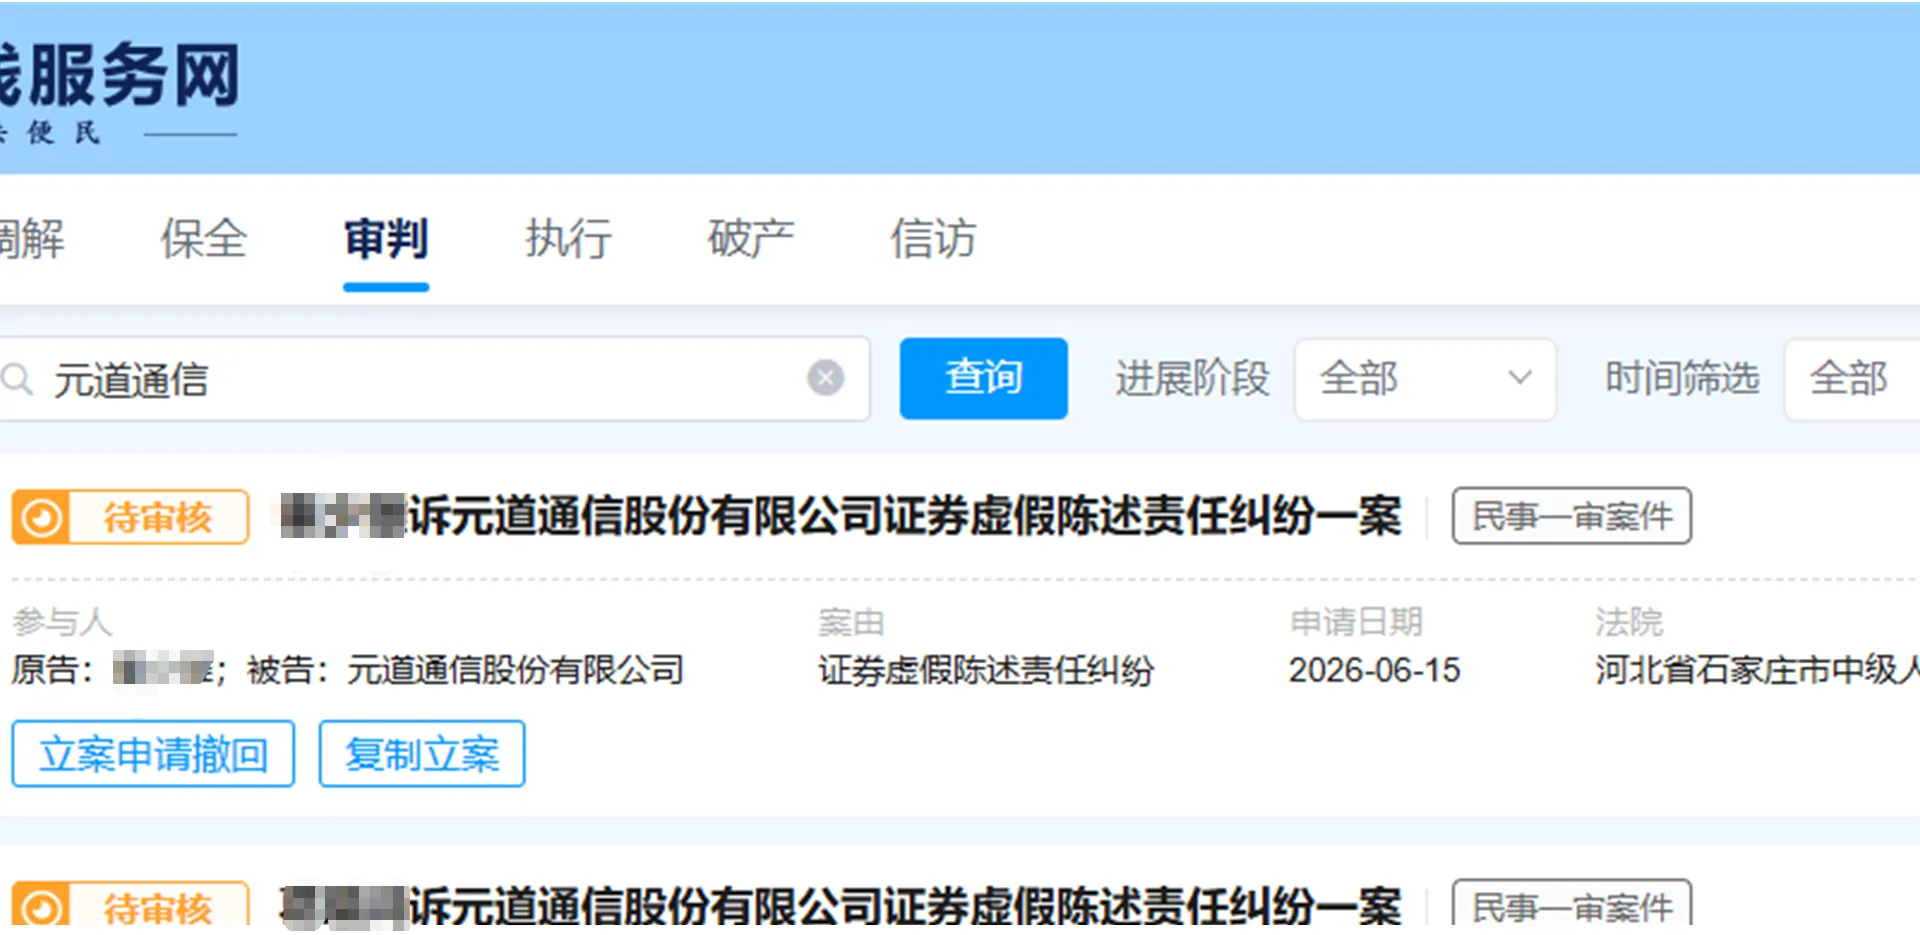Click the 法院 column label

pyautogui.click(x=1629, y=622)
